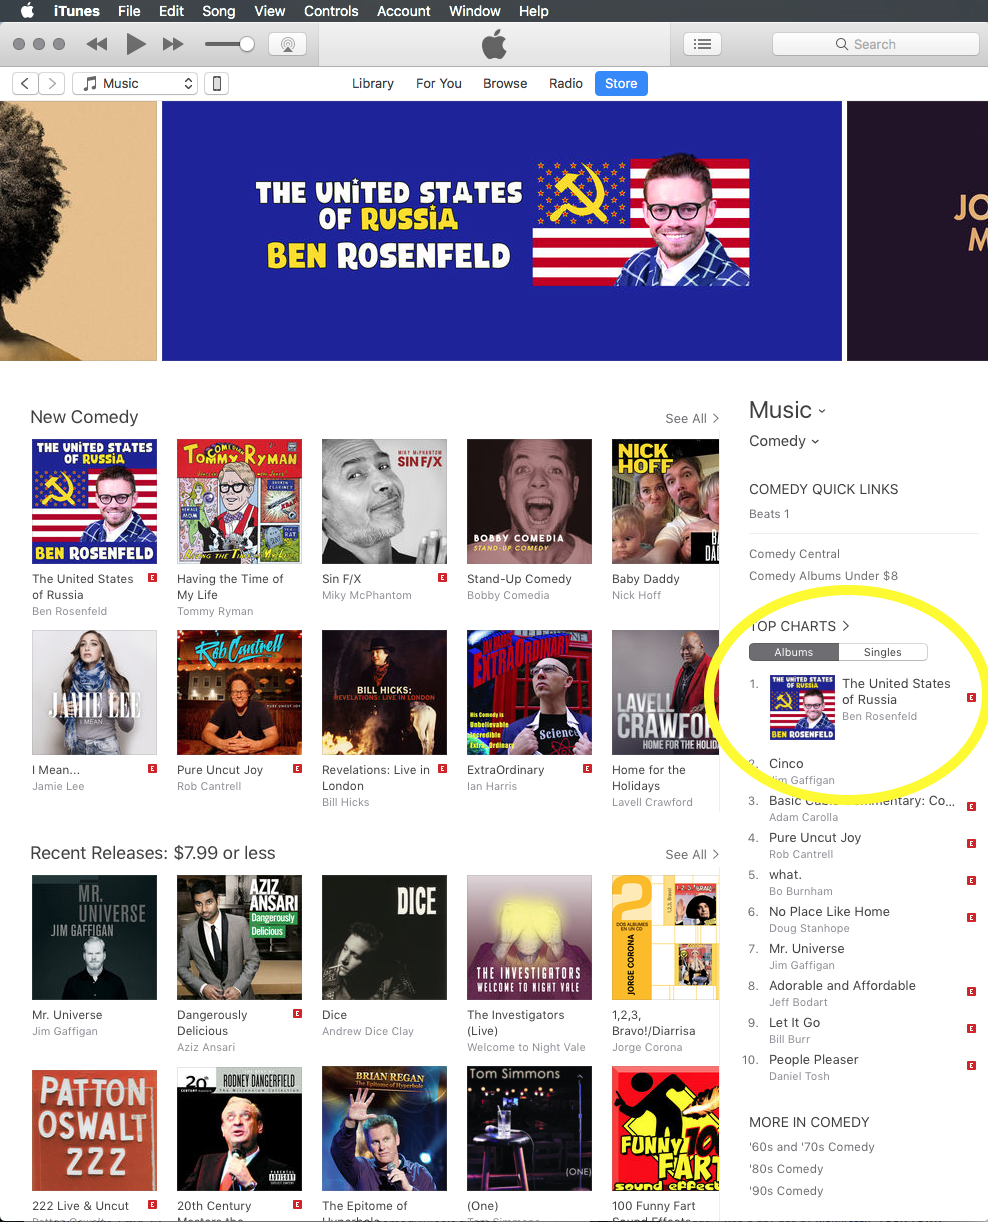The height and width of the screenshot is (1222, 988).
Task: Open the Apple menu logo
Action: pyautogui.click(x=27, y=11)
